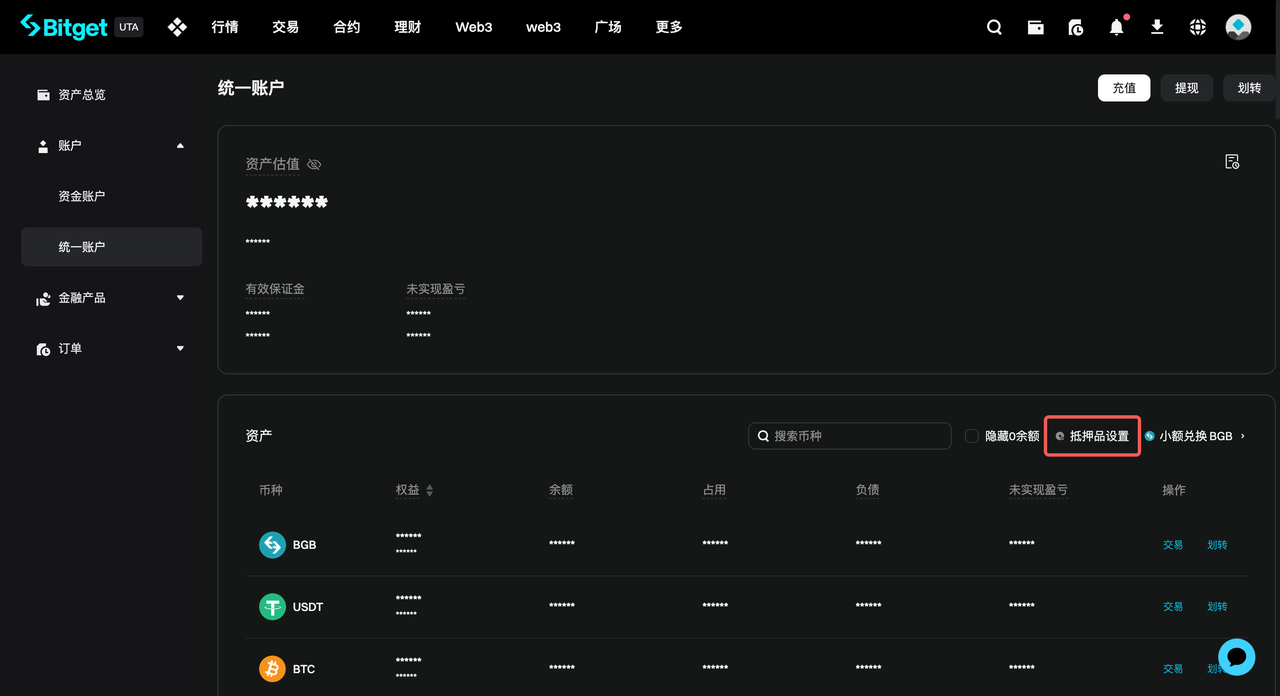This screenshot has height=696, width=1280.
Task: Open the wallet icon in top bar
Action: coord(1036,27)
